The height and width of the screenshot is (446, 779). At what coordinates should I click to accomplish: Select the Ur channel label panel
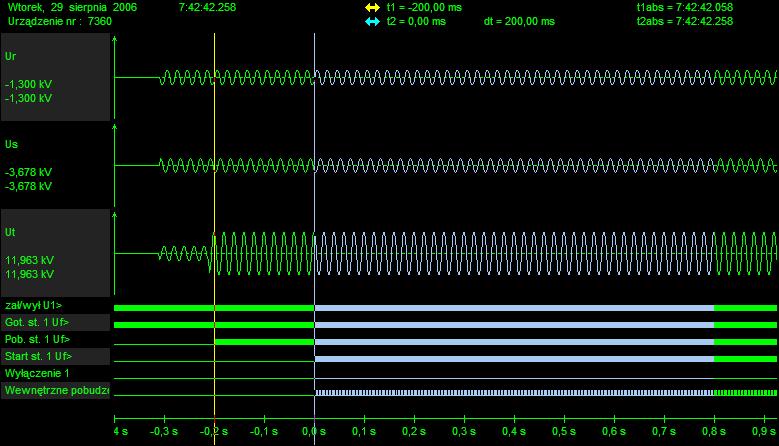click(55, 77)
